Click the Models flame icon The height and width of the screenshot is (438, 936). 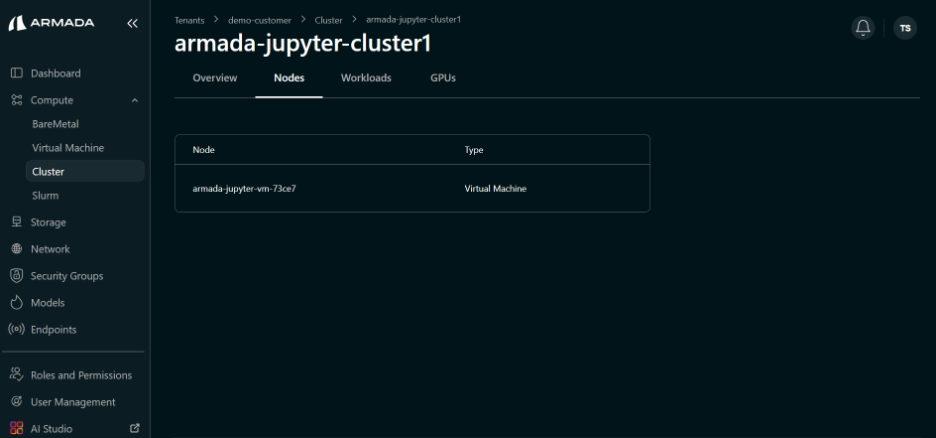point(17,303)
